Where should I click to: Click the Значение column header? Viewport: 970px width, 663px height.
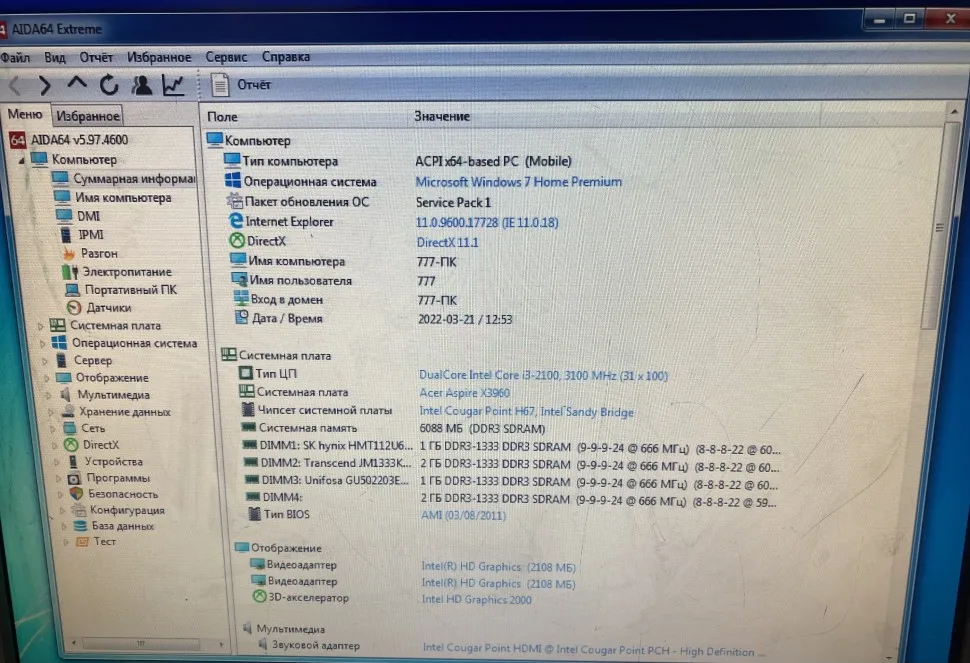442,116
